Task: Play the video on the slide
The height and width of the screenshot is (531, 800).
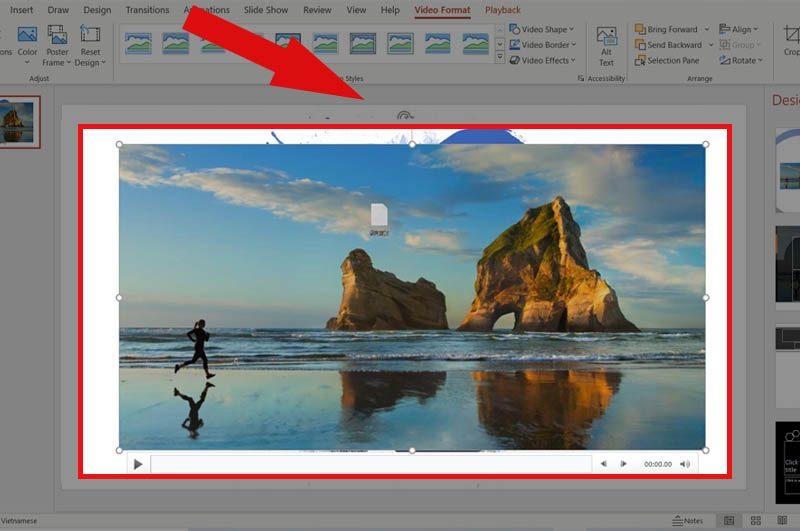Action: [x=138, y=464]
